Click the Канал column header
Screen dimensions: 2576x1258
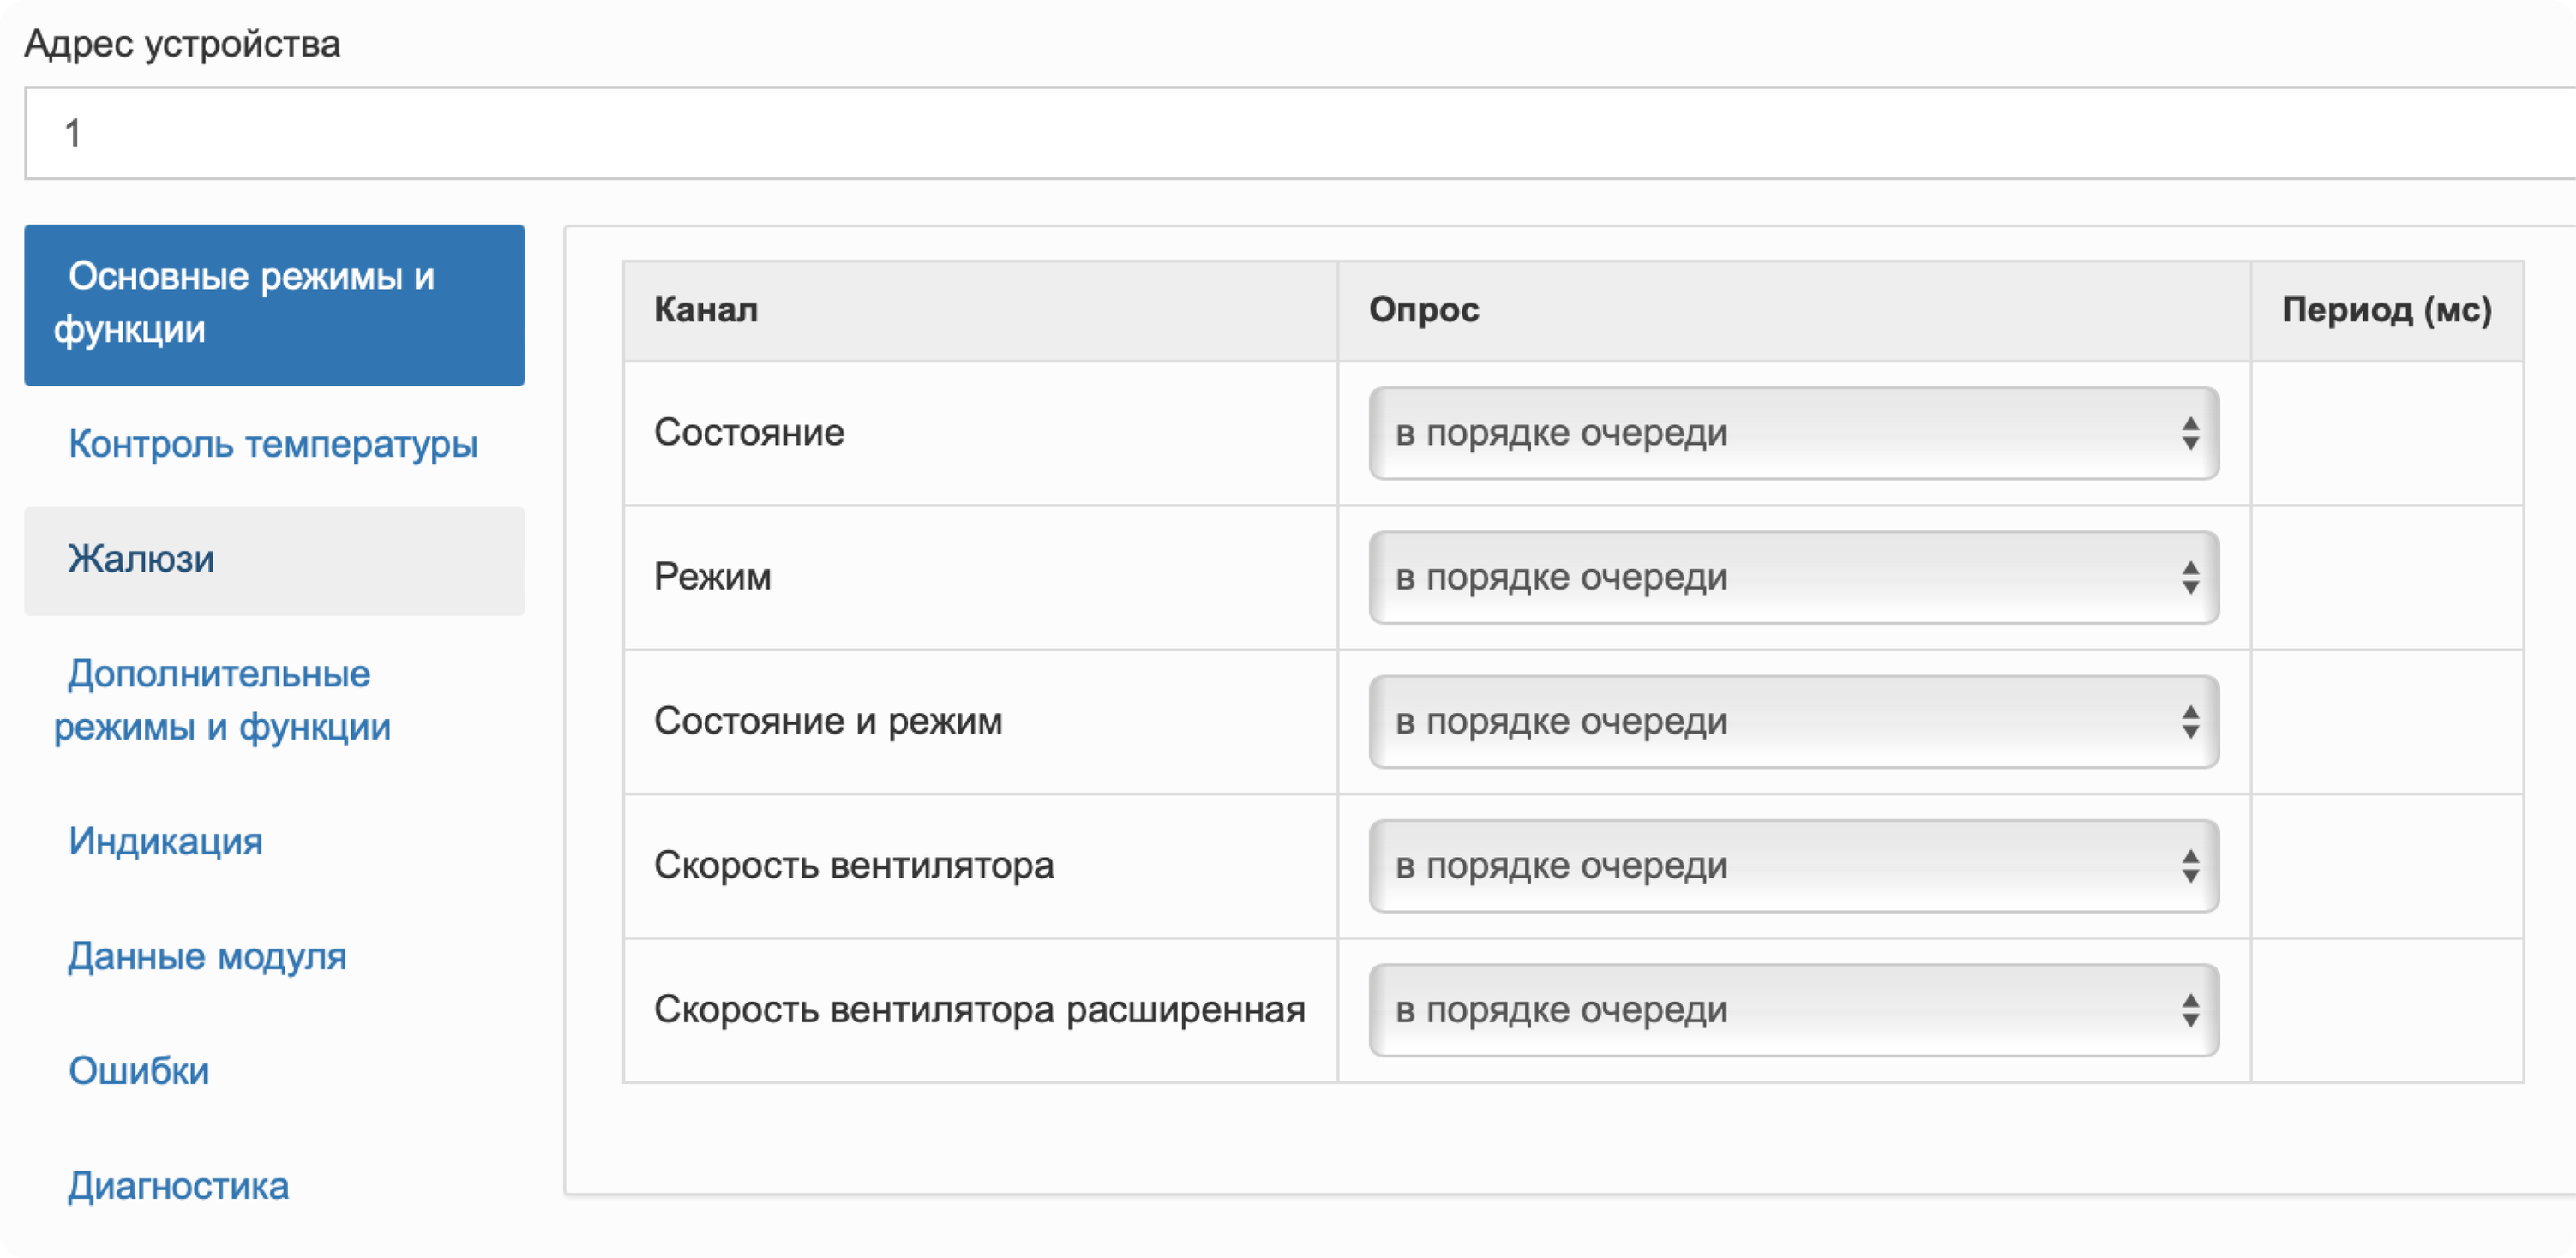tap(706, 310)
